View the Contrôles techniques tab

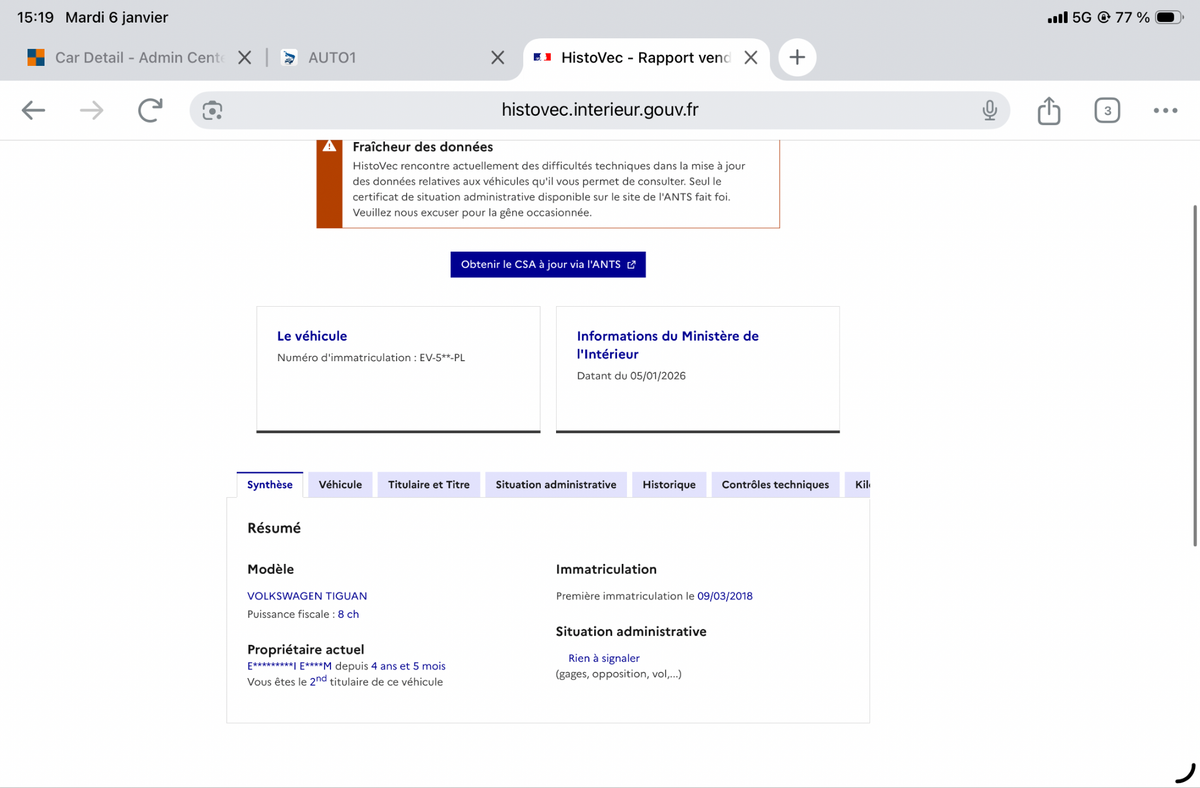coord(775,485)
